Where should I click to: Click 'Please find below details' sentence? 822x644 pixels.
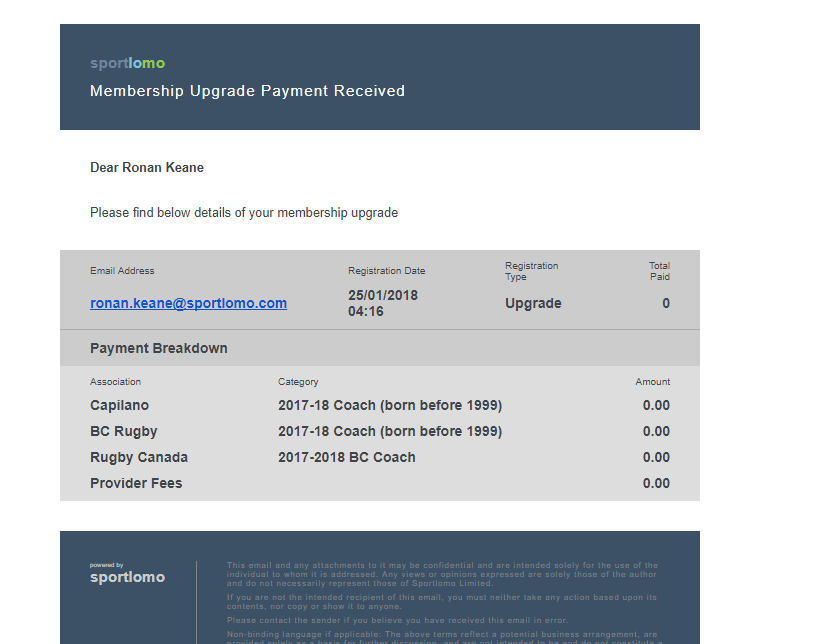tap(244, 213)
